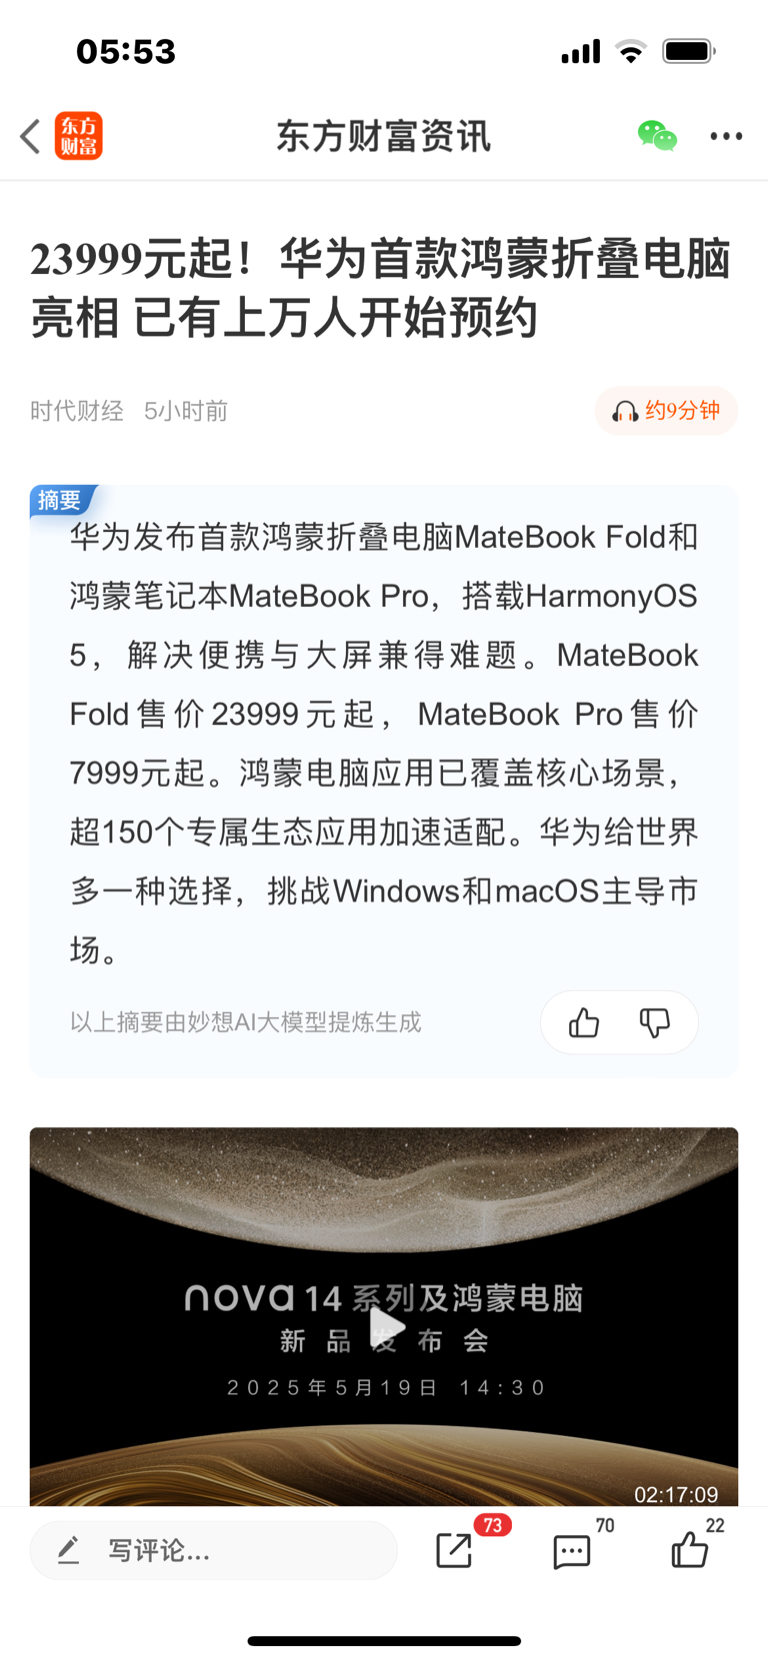The height and width of the screenshot is (1663, 768).
Task: Dislike the AI summary with thumbs down
Action: click(655, 1022)
